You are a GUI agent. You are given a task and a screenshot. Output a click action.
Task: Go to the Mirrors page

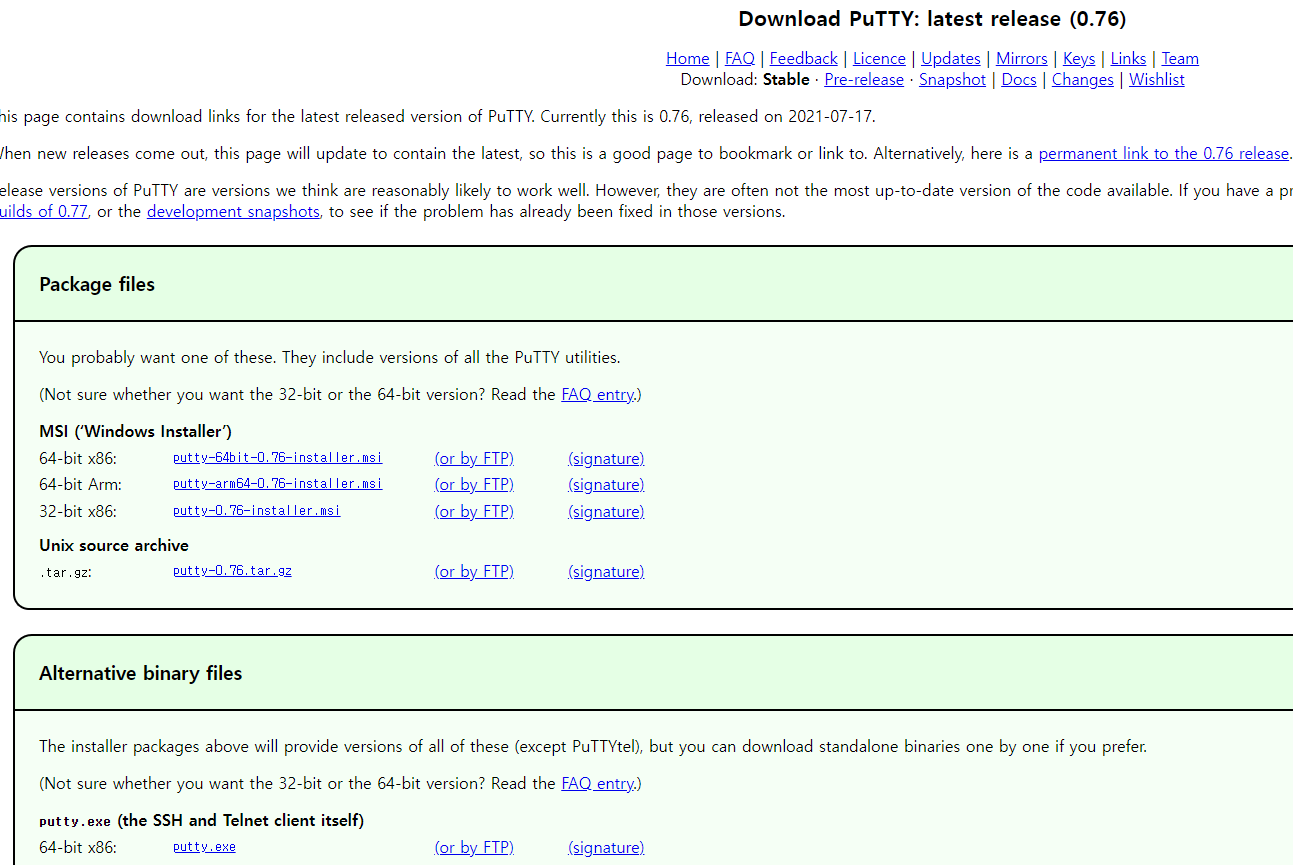click(1022, 58)
